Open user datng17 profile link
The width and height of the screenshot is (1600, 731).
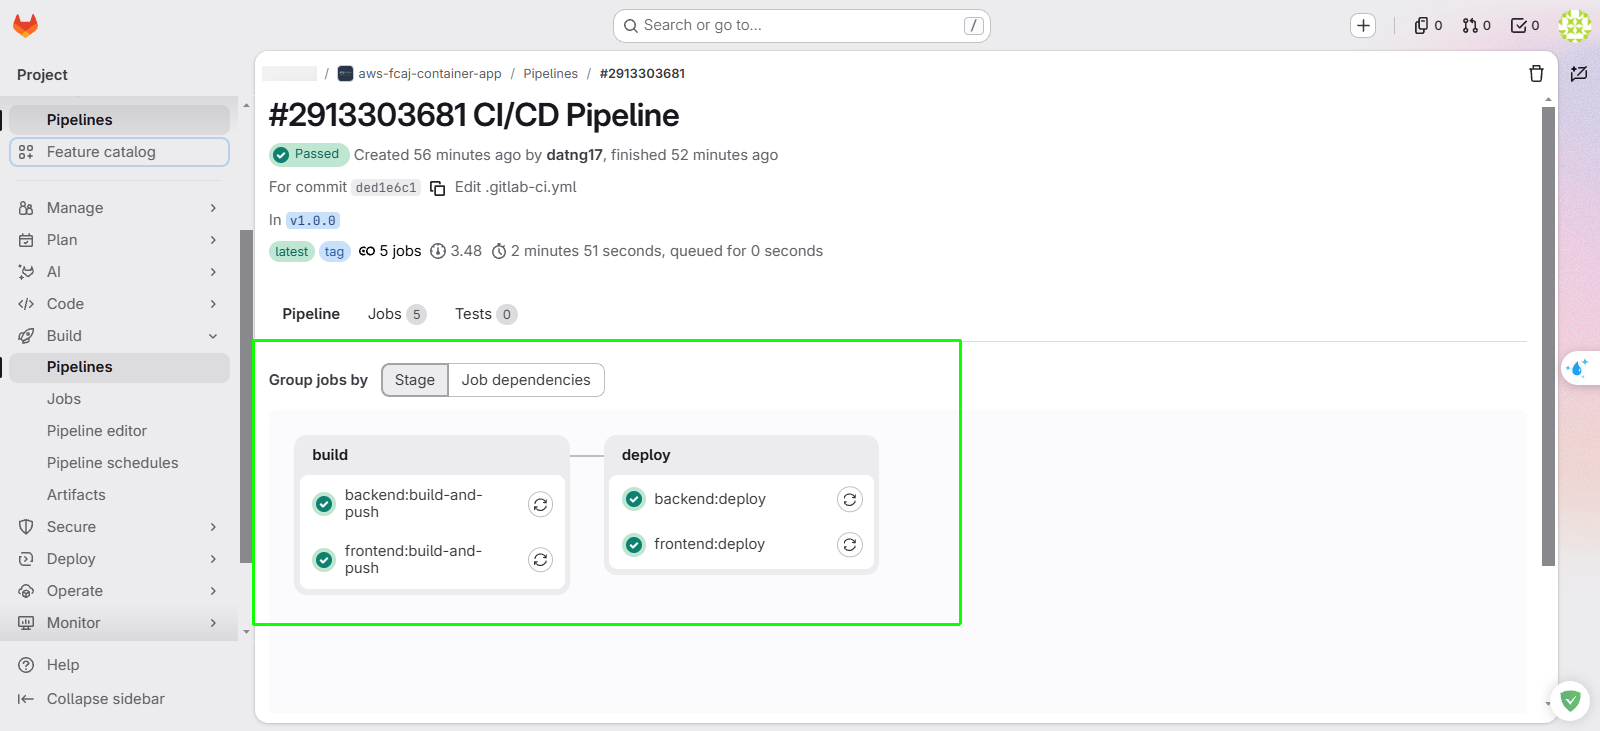[574, 155]
